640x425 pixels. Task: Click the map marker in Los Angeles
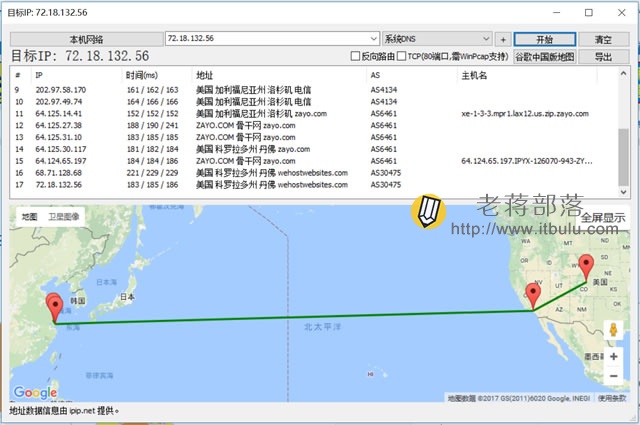coord(533,295)
